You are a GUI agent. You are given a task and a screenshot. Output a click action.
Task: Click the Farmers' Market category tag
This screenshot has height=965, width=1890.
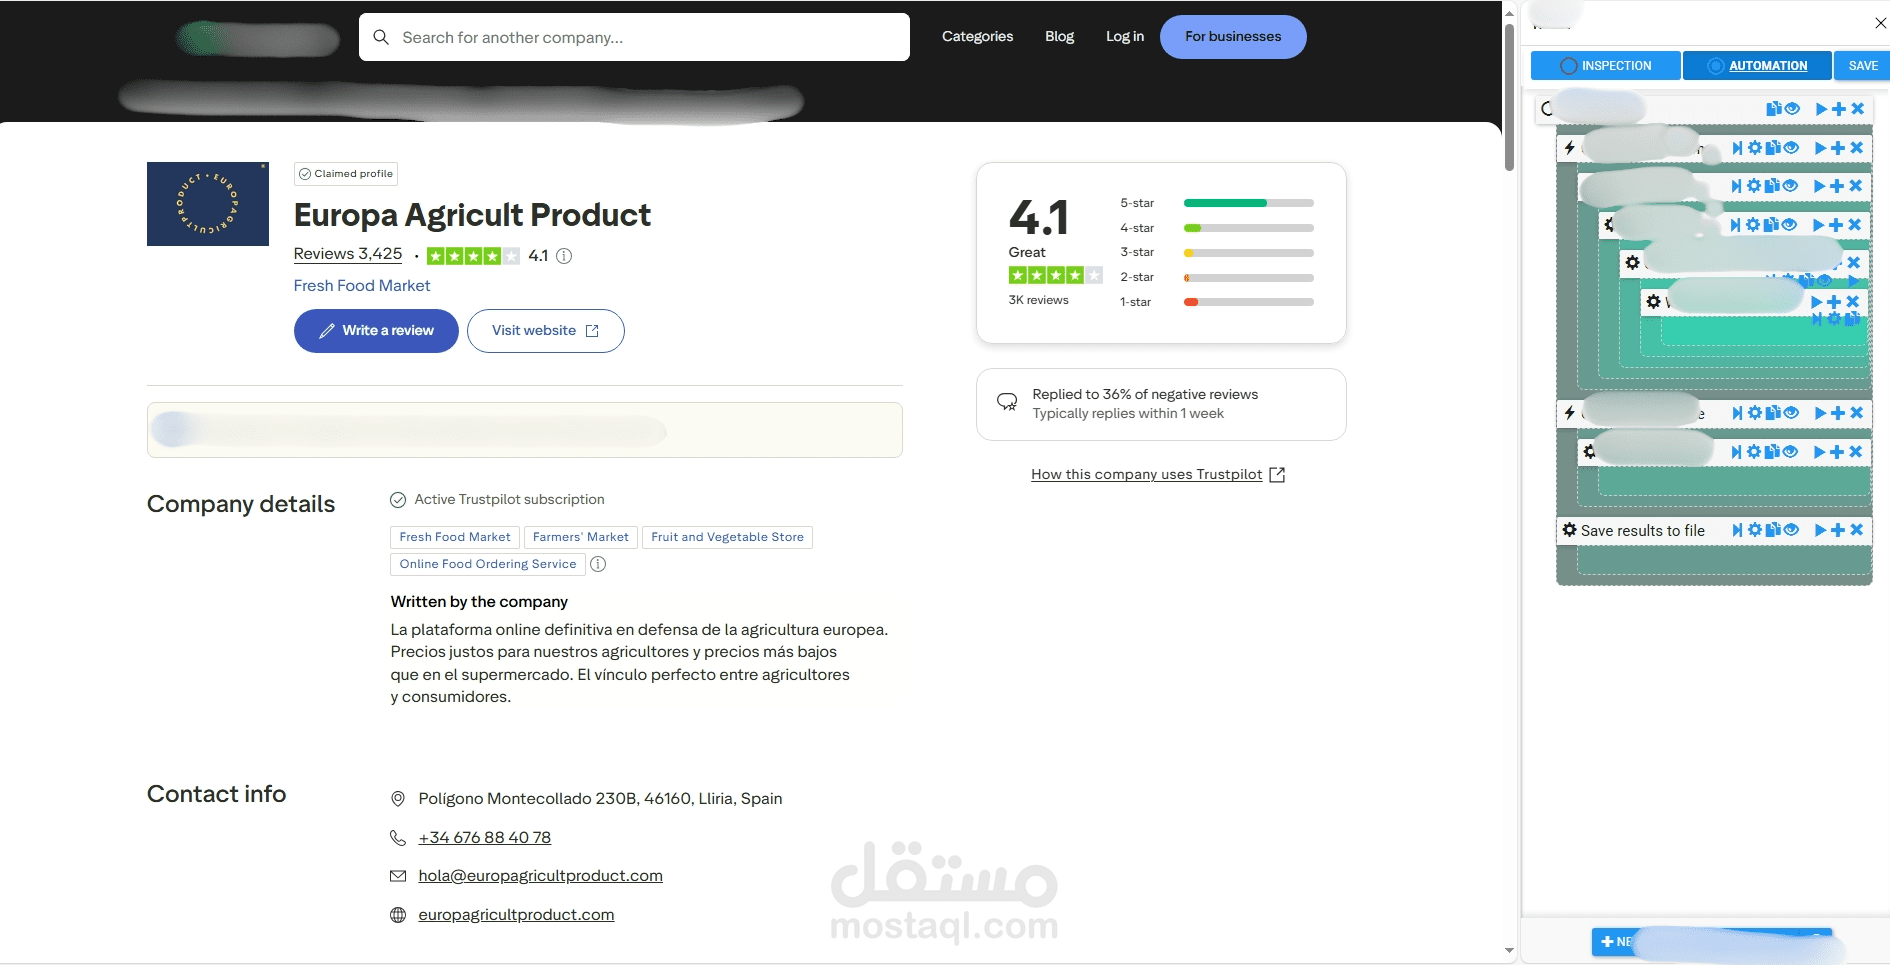pyautogui.click(x=581, y=537)
